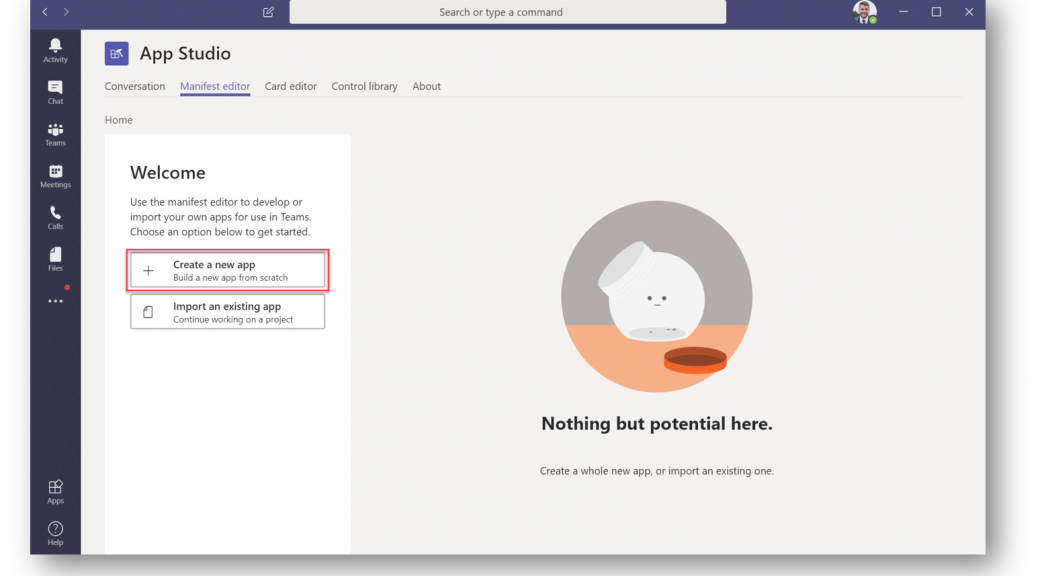This screenshot has width=1038, height=576.
Task: Click the tilted jar illustration
Action: click(x=652, y=291)
